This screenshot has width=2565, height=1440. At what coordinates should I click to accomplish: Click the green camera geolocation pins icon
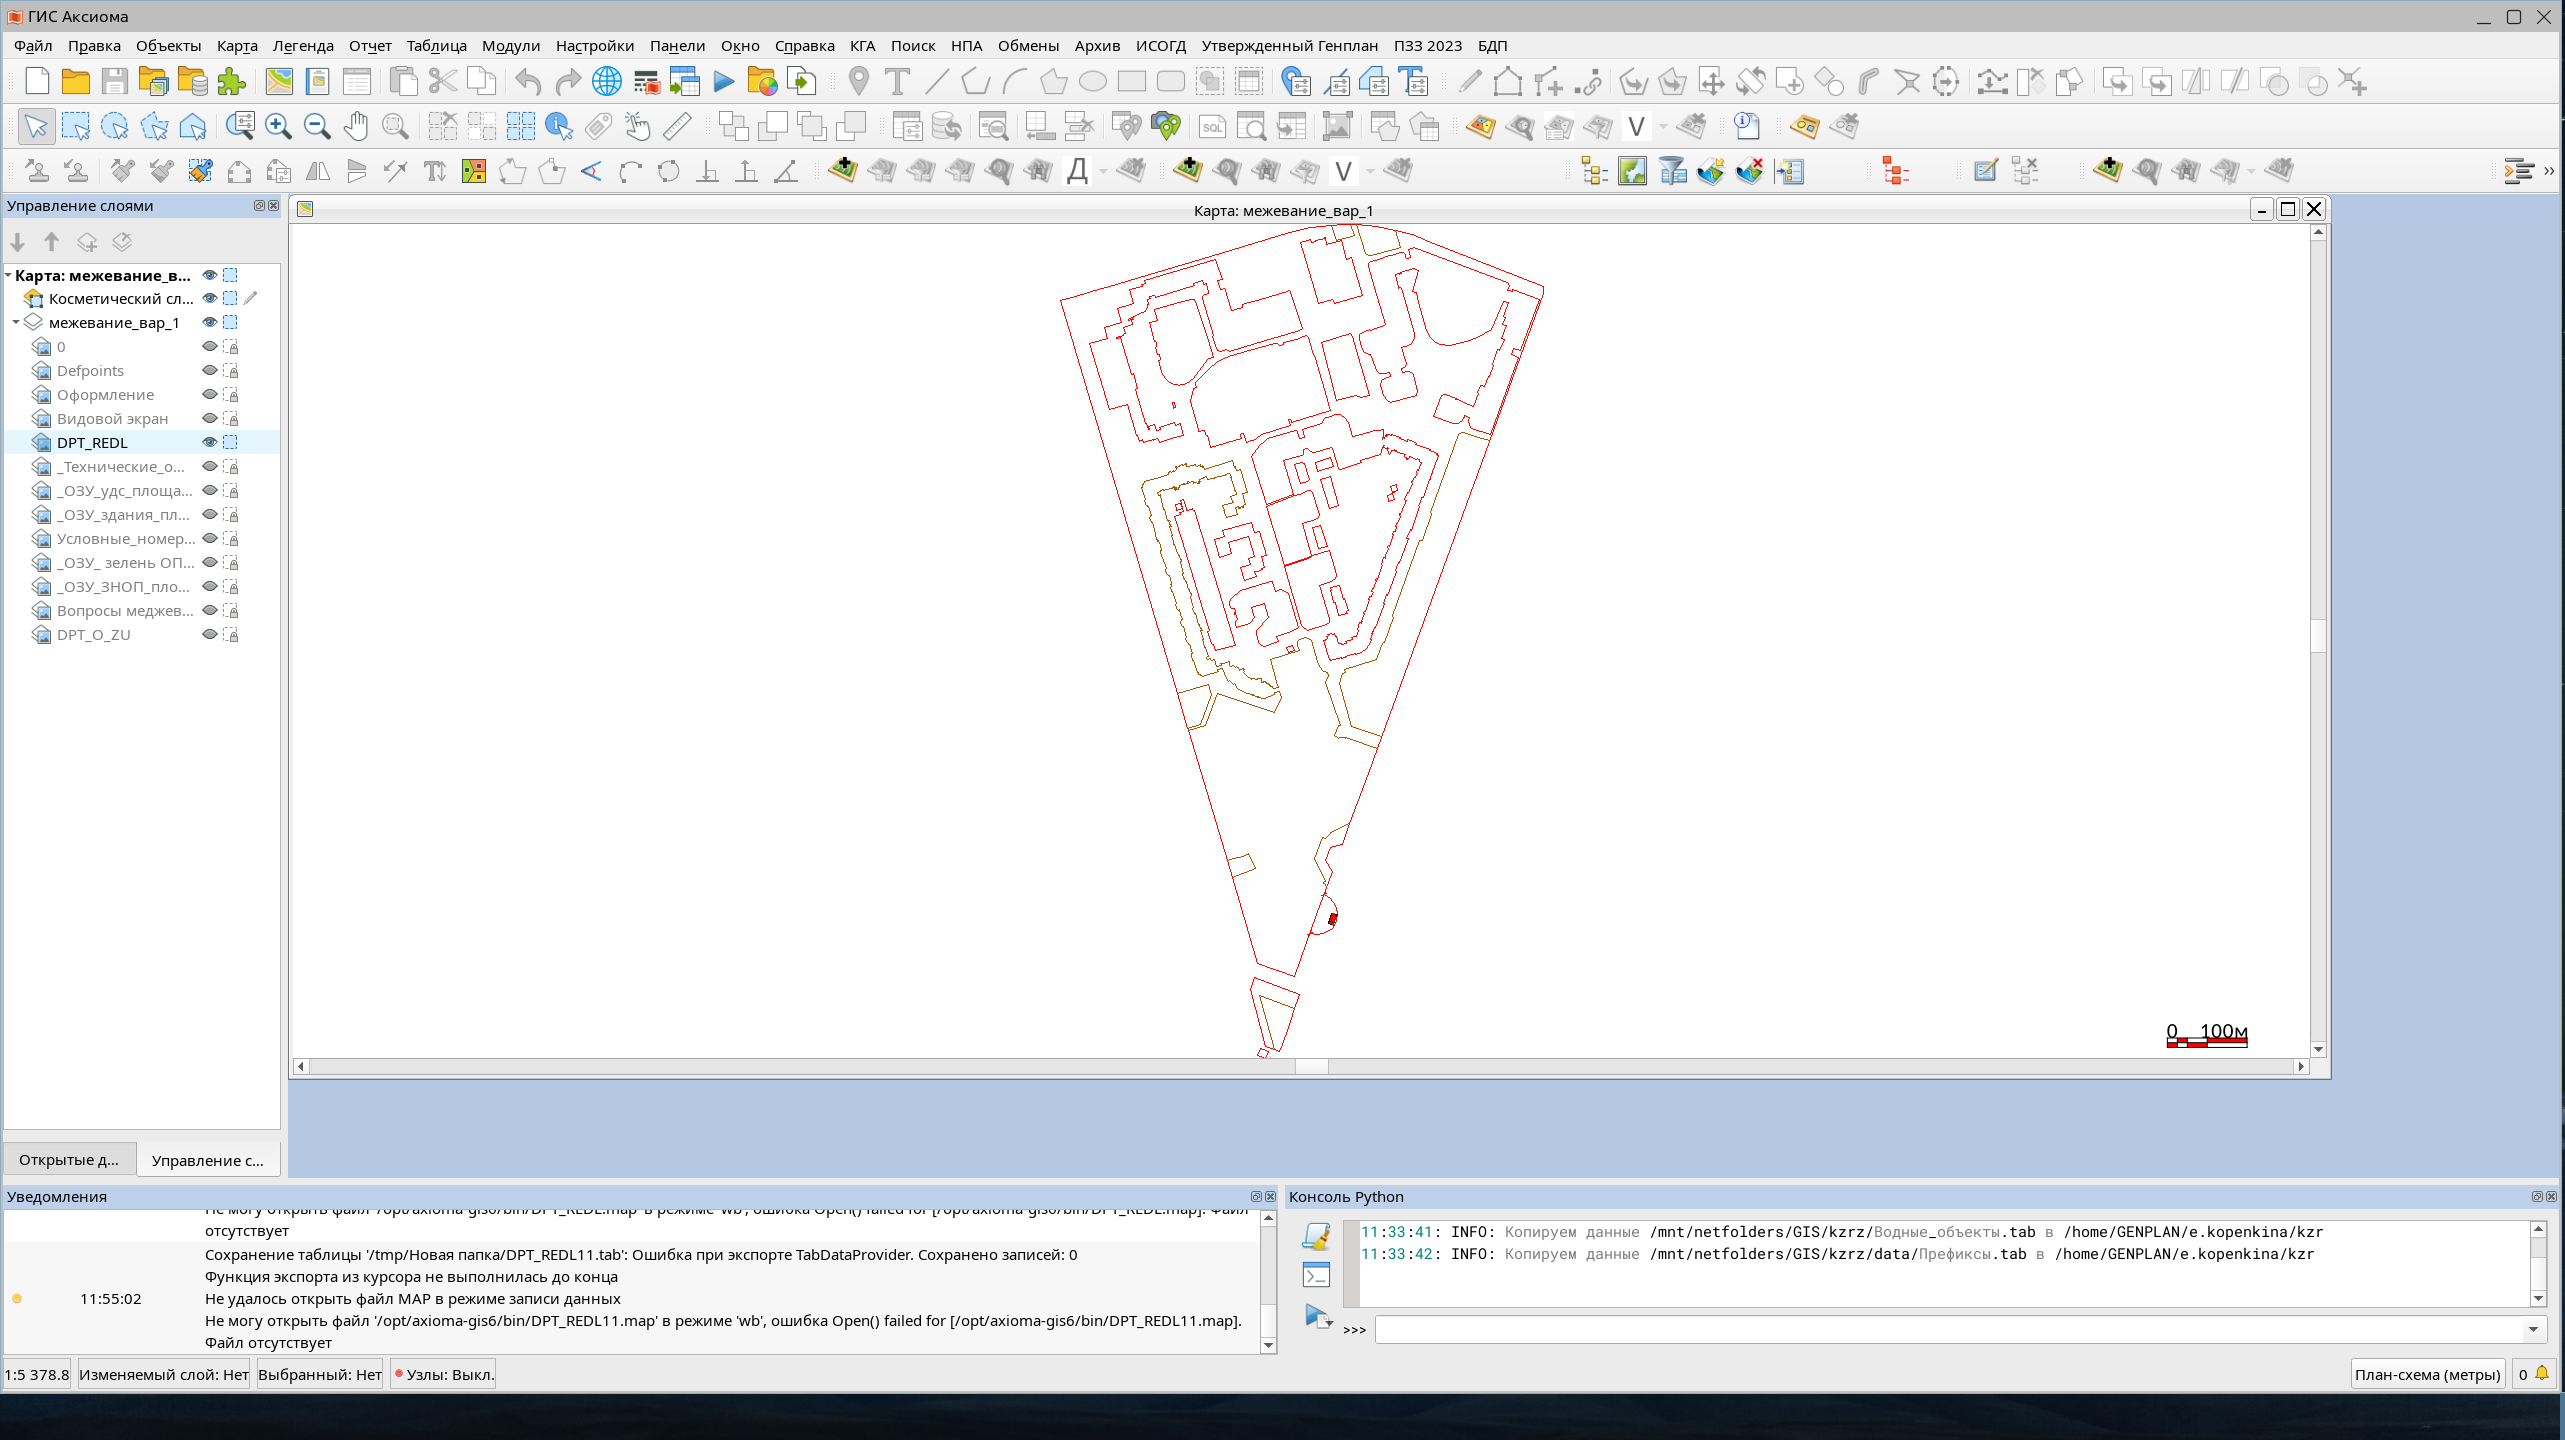[1166, 126]
